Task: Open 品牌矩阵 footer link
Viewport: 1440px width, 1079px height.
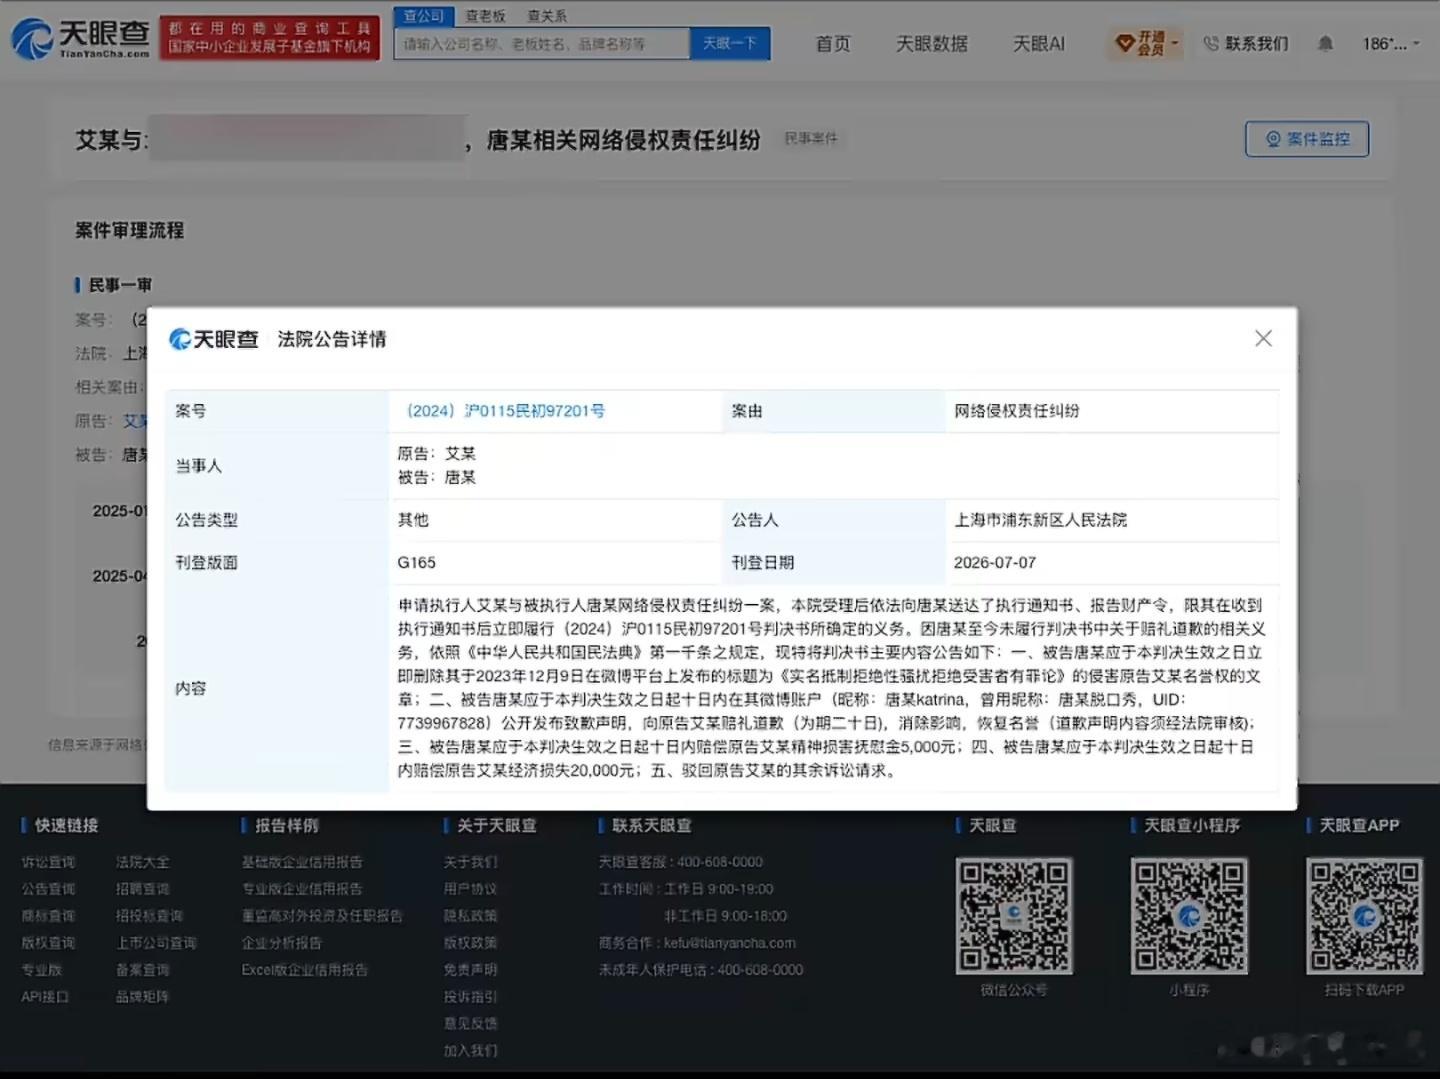Action: pos(142,997)
